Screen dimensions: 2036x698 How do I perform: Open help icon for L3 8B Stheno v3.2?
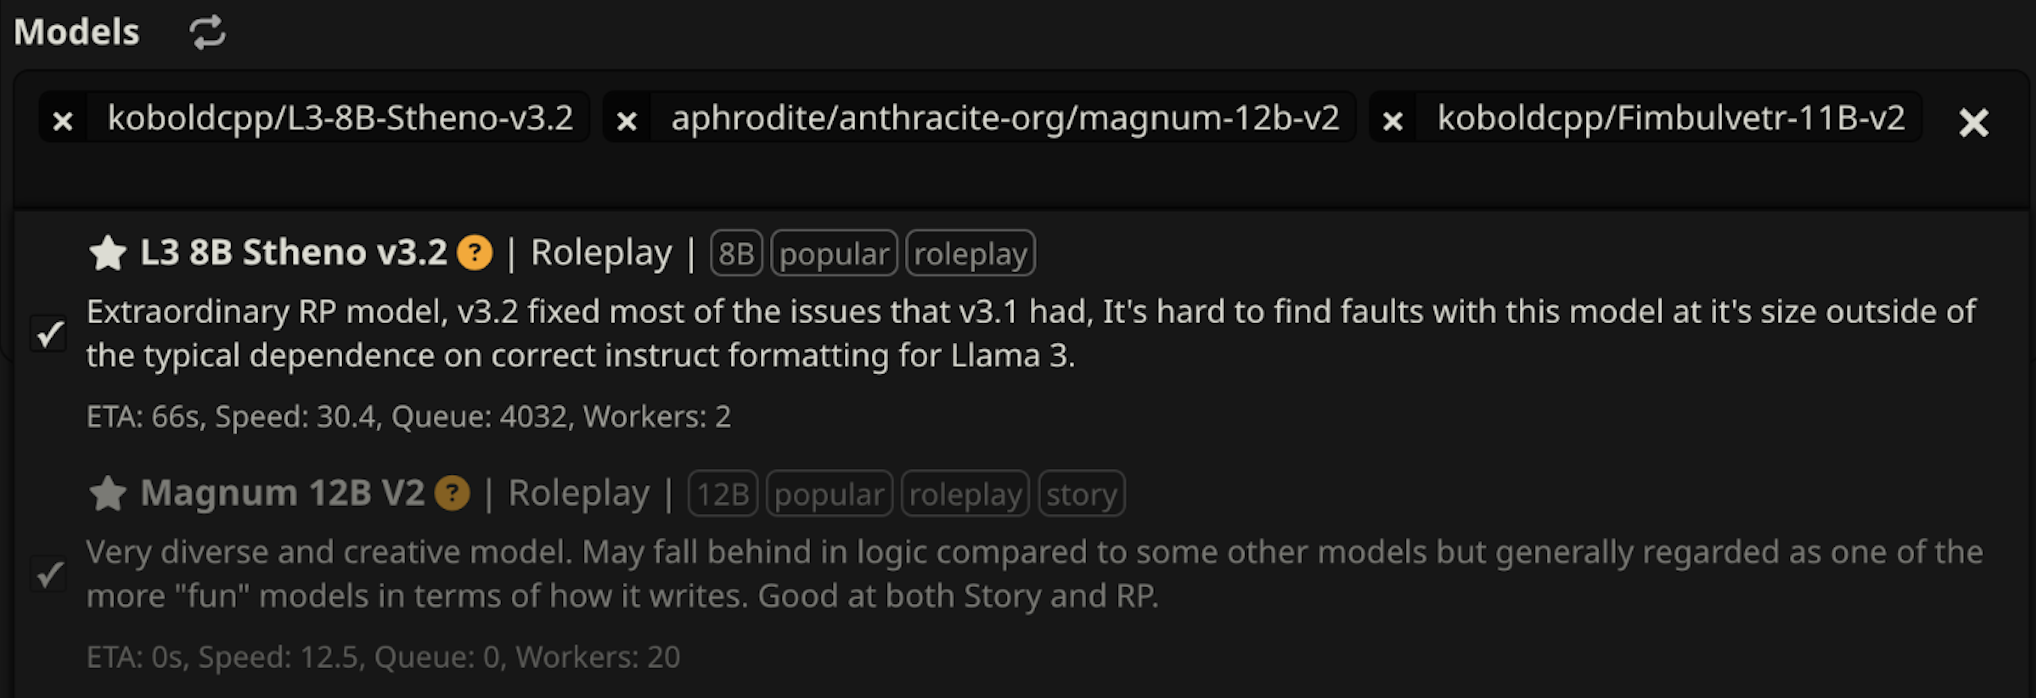click(x=474, y=253)
